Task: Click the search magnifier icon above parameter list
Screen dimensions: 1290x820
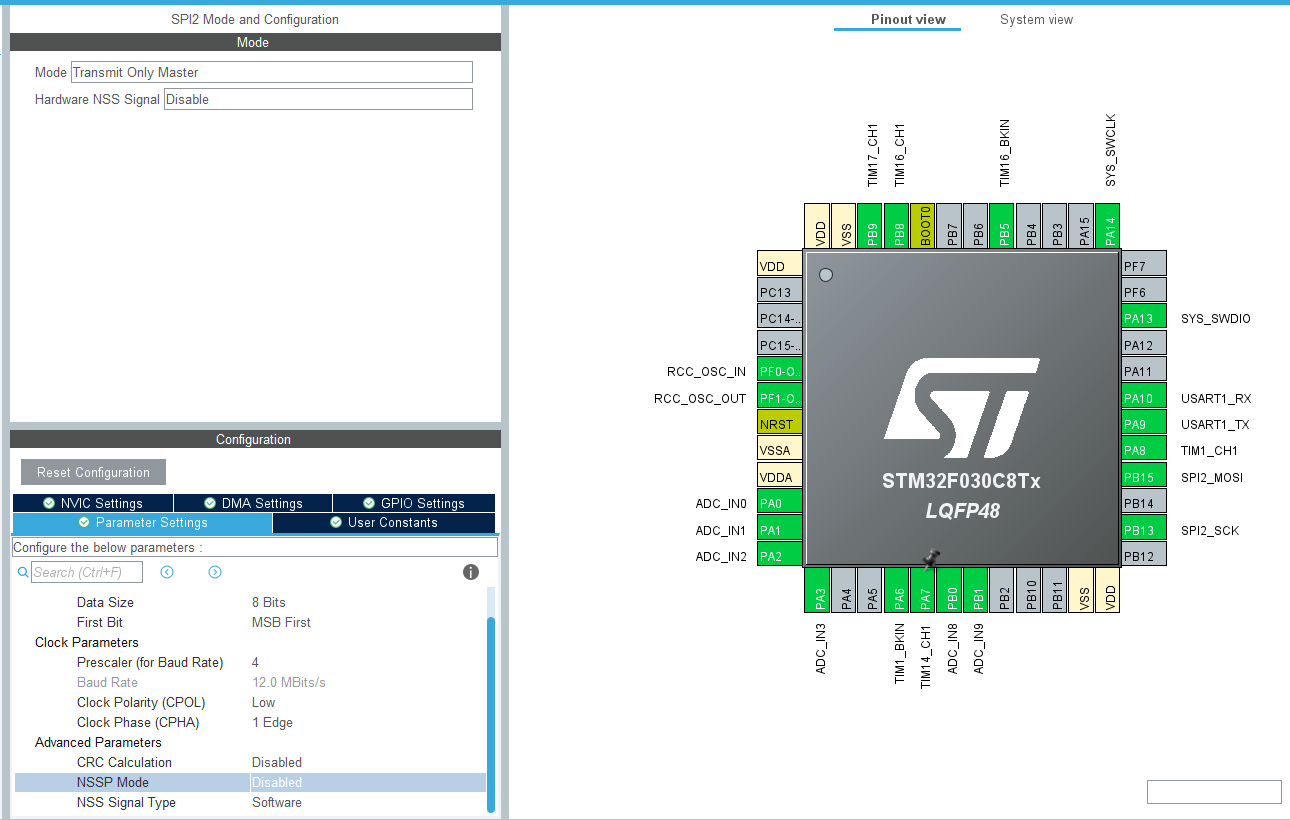Action: pos(22,572)
